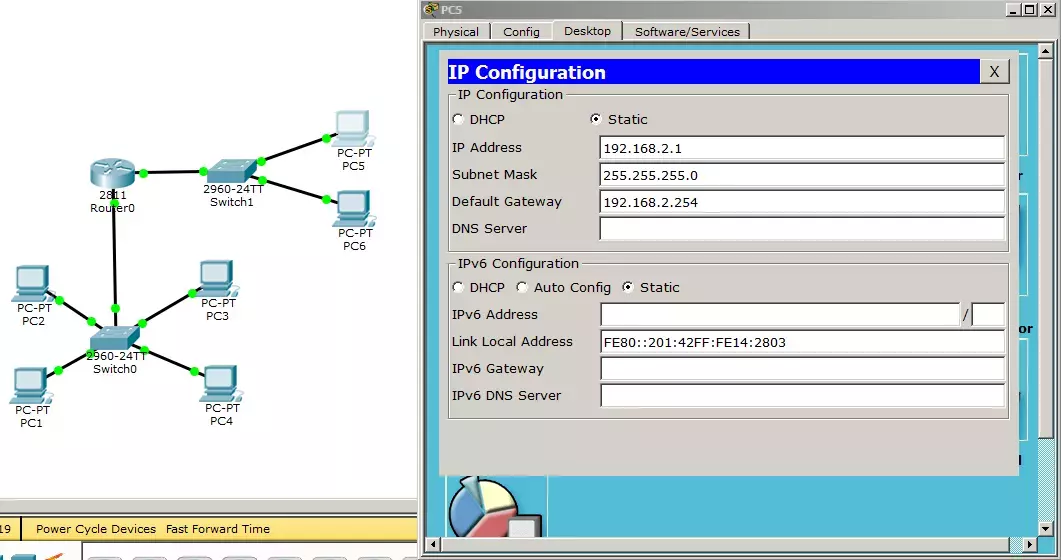Select the PC3 computer icon

click(218, 279)
